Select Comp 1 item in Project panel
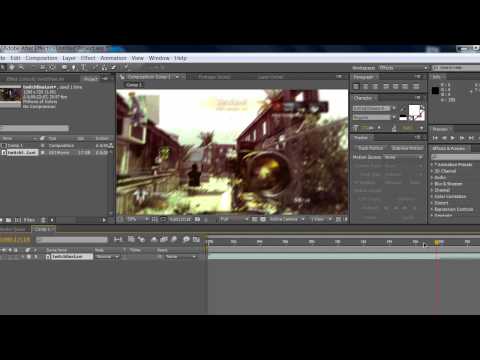This screenshot has height=360, width=480. click(15, 146)
